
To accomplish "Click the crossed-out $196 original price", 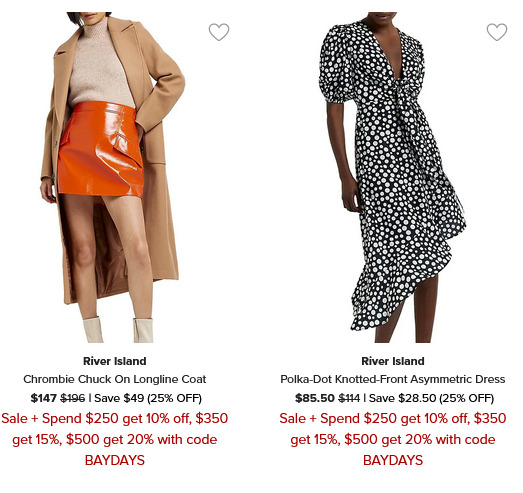I will coord(72,398).
